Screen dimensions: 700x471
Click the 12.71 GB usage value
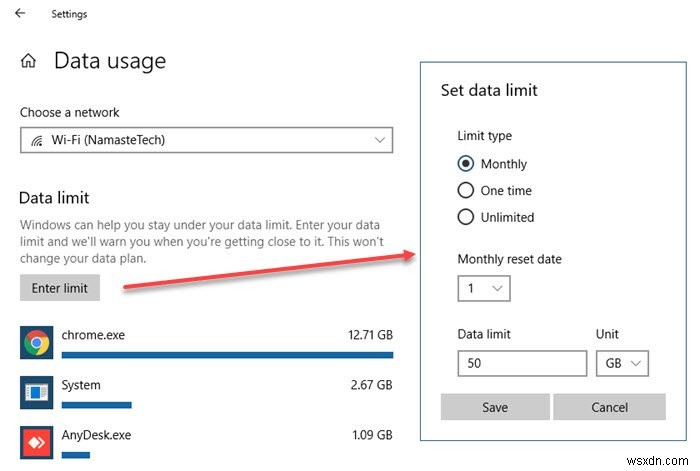(371, 335)
